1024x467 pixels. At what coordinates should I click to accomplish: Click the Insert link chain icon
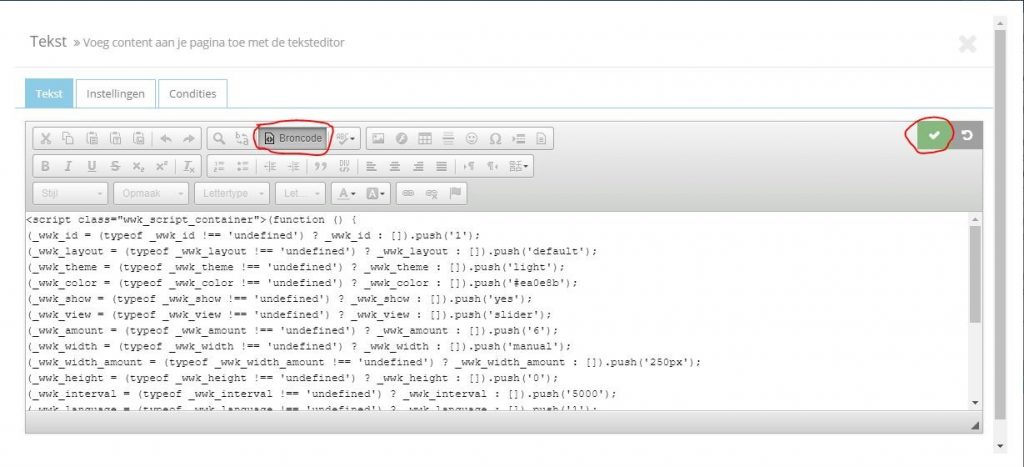coord(408,193)
